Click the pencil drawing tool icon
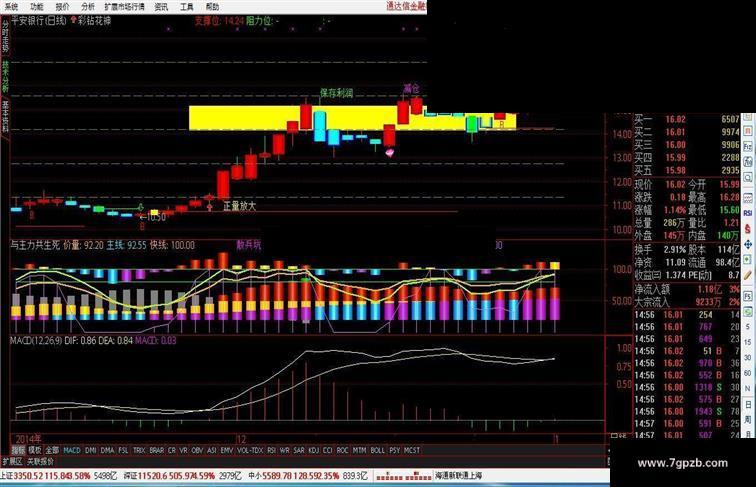This screenshot has width=756, height=487. [748, 276]
